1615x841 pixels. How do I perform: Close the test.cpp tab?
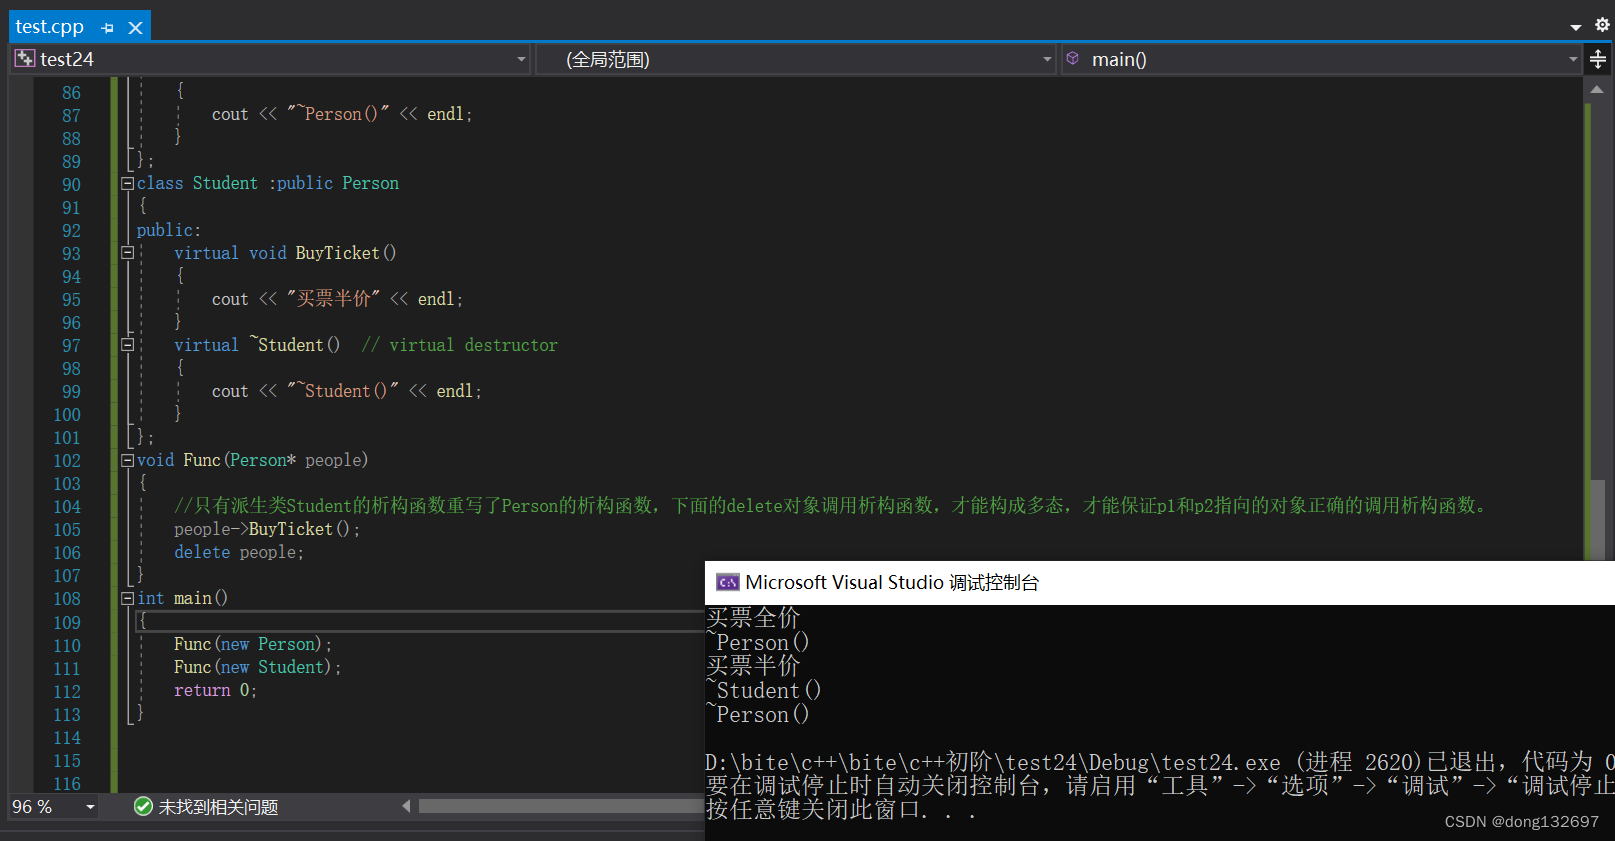point(136,28)
